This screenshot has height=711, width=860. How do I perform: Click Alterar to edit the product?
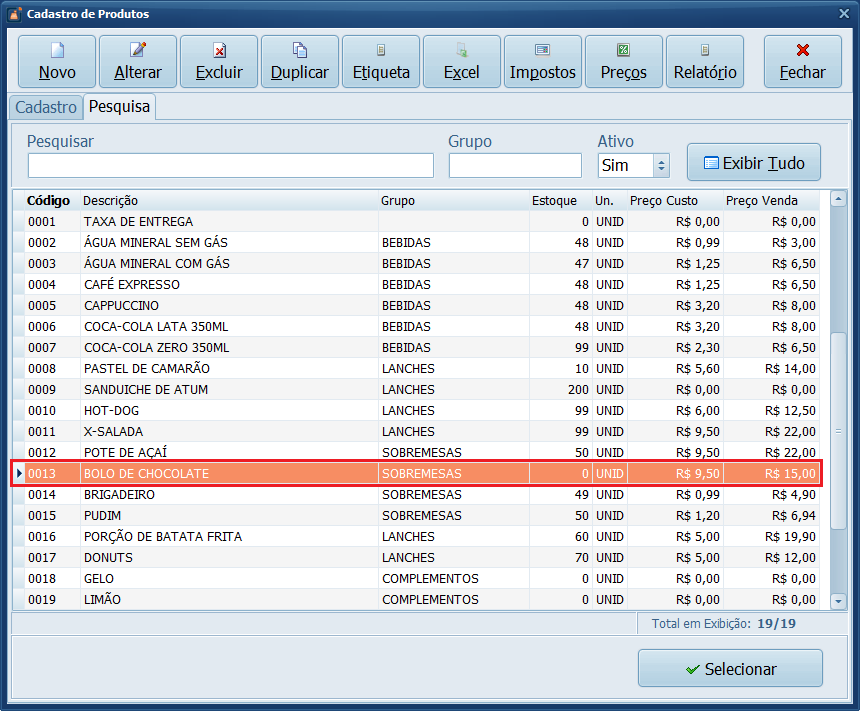[x=138, y=61]
